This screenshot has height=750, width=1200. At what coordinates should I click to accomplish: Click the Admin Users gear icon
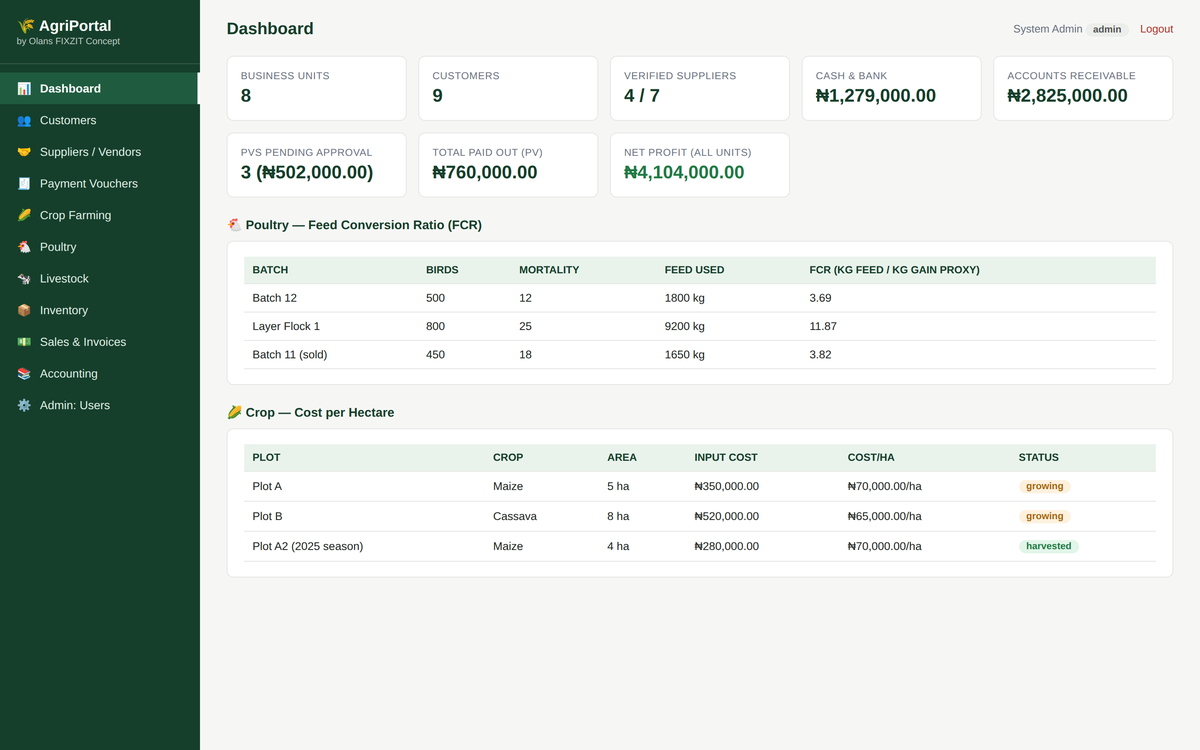pyautogui.click(x=24, y=405)
